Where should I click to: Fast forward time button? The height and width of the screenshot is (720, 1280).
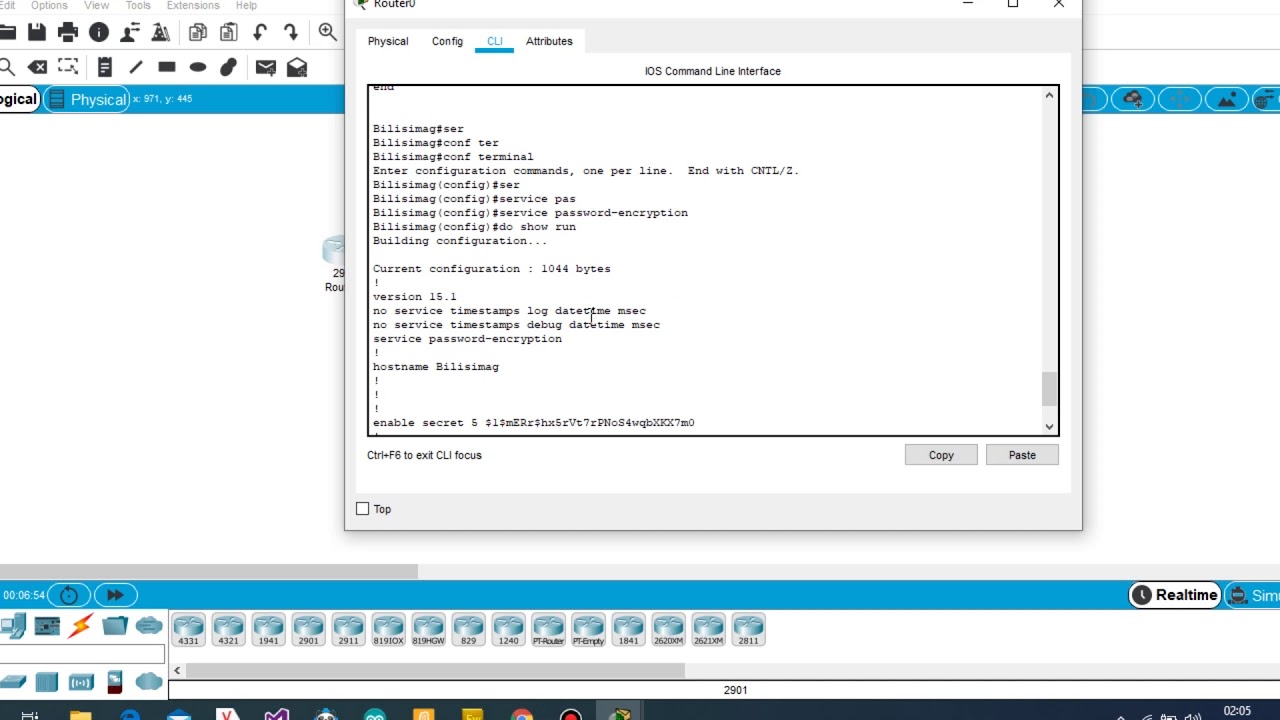pyautogui.click(x=115, y=595)
